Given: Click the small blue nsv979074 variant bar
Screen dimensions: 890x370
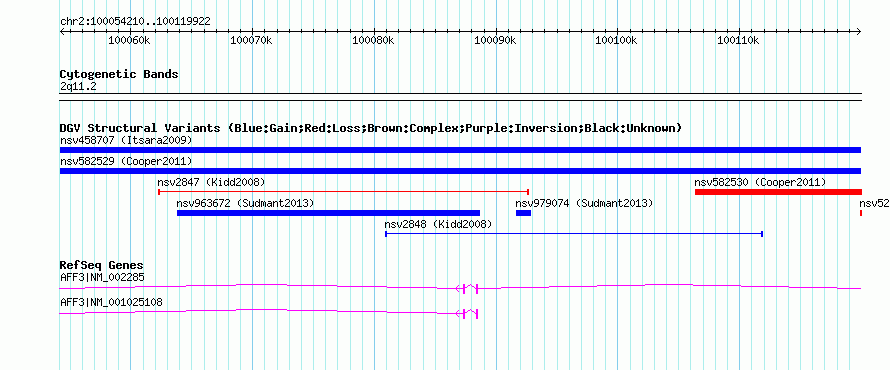Looking at the screenshot, I should (523, 213).
